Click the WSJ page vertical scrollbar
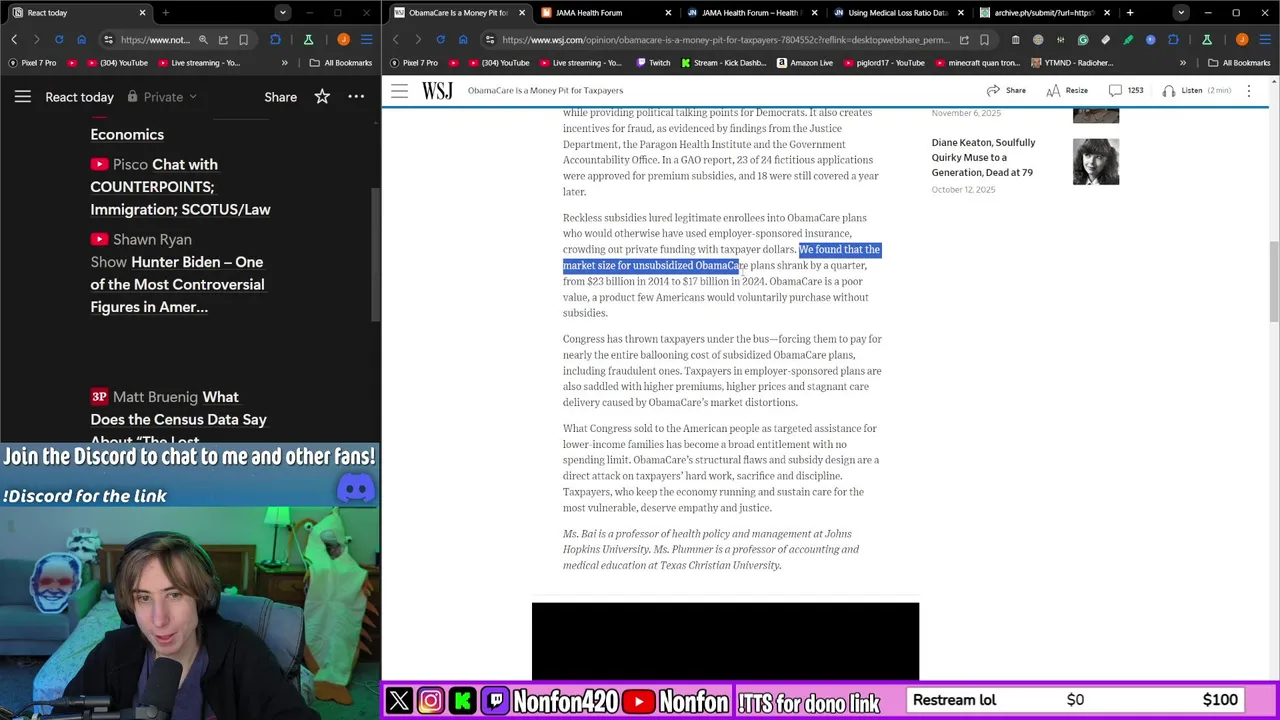 [x=1273, y=280]
